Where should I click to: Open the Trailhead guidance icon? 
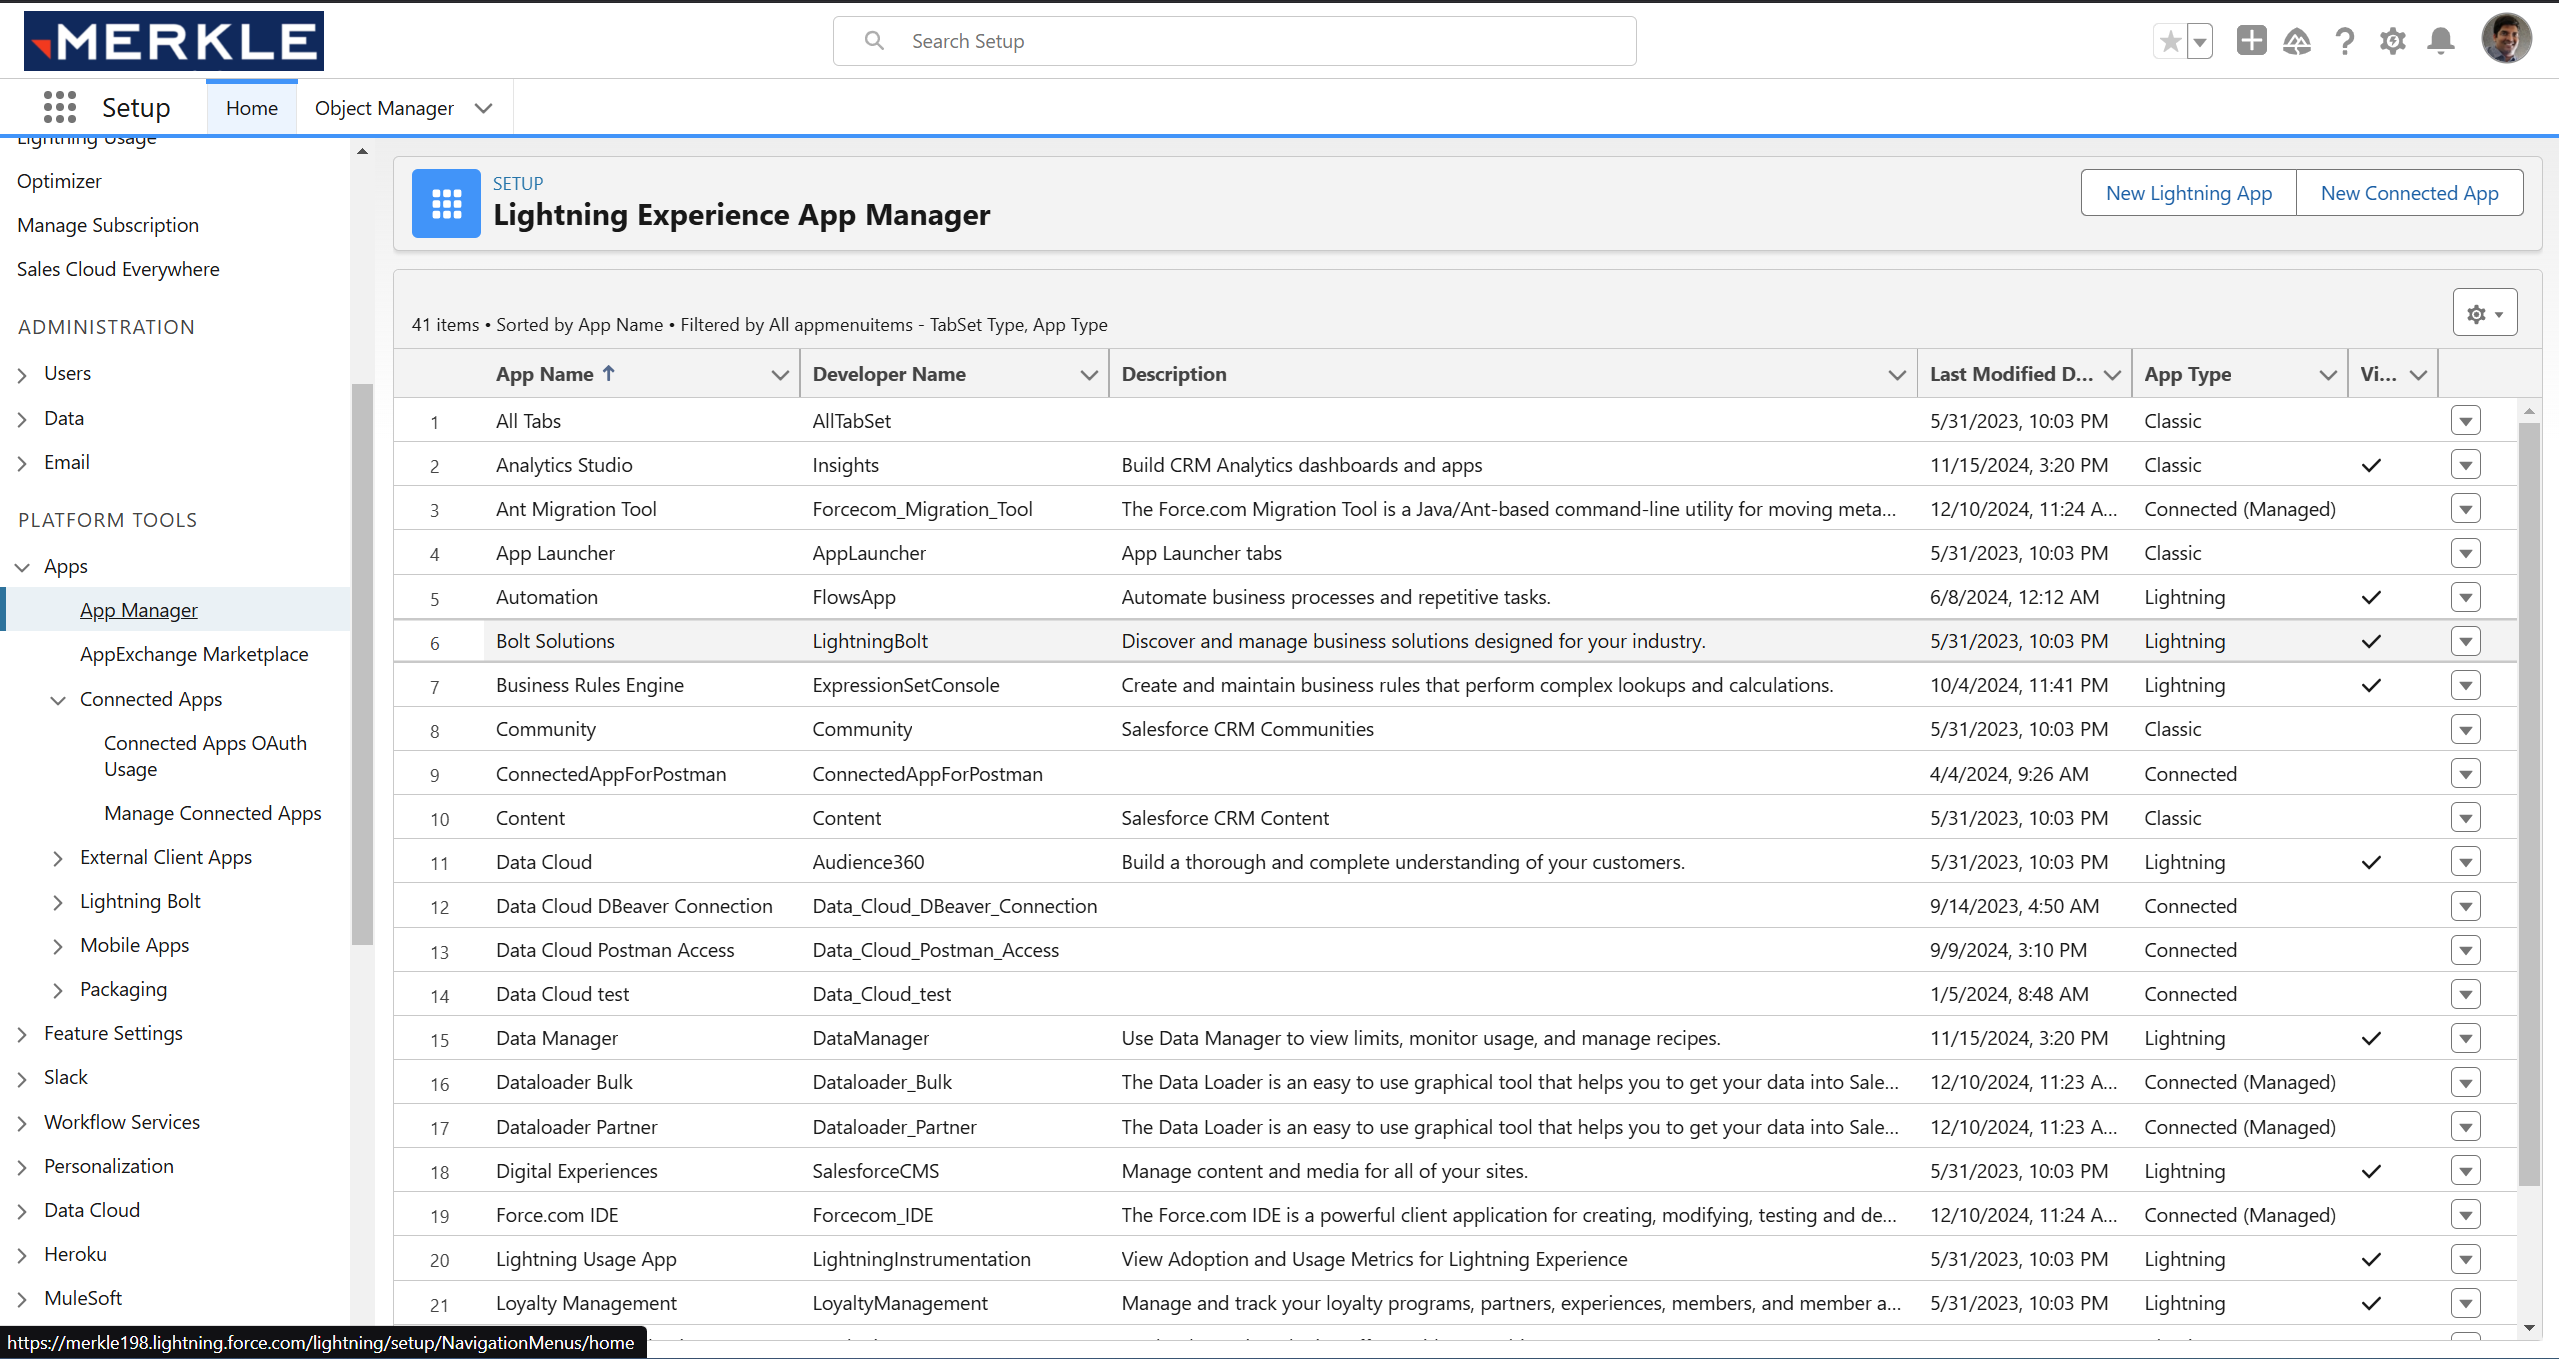[x=2297, y=41]
